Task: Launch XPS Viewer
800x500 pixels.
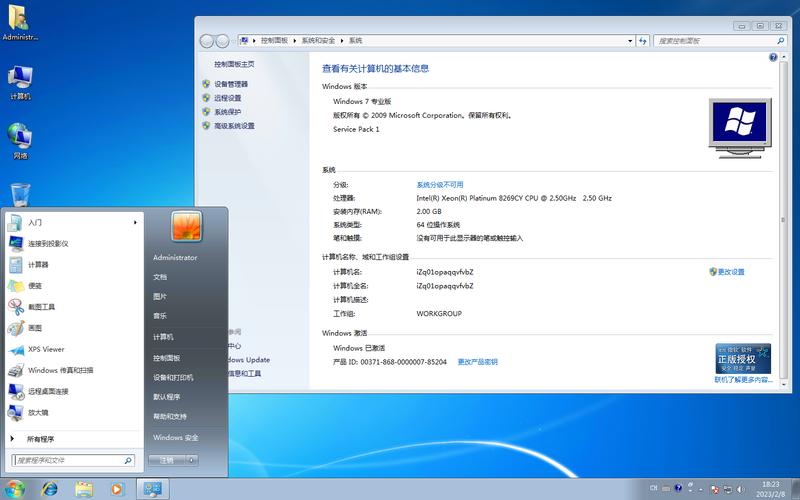Action: [x=73, y=349]
